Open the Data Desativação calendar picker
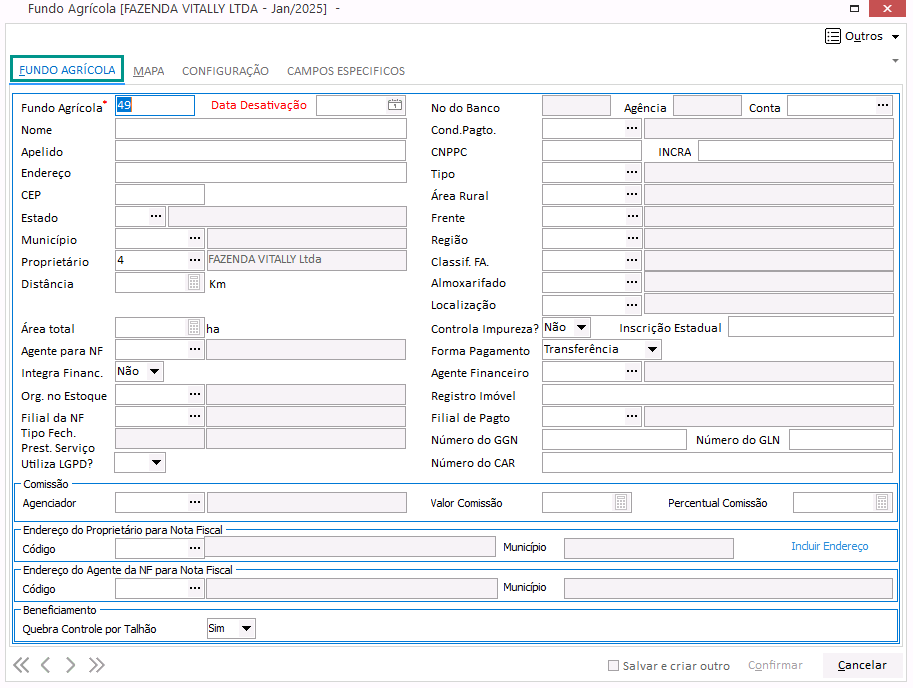Image resolution: width=913 pixels, height=688 pixels. click(395, 105)
